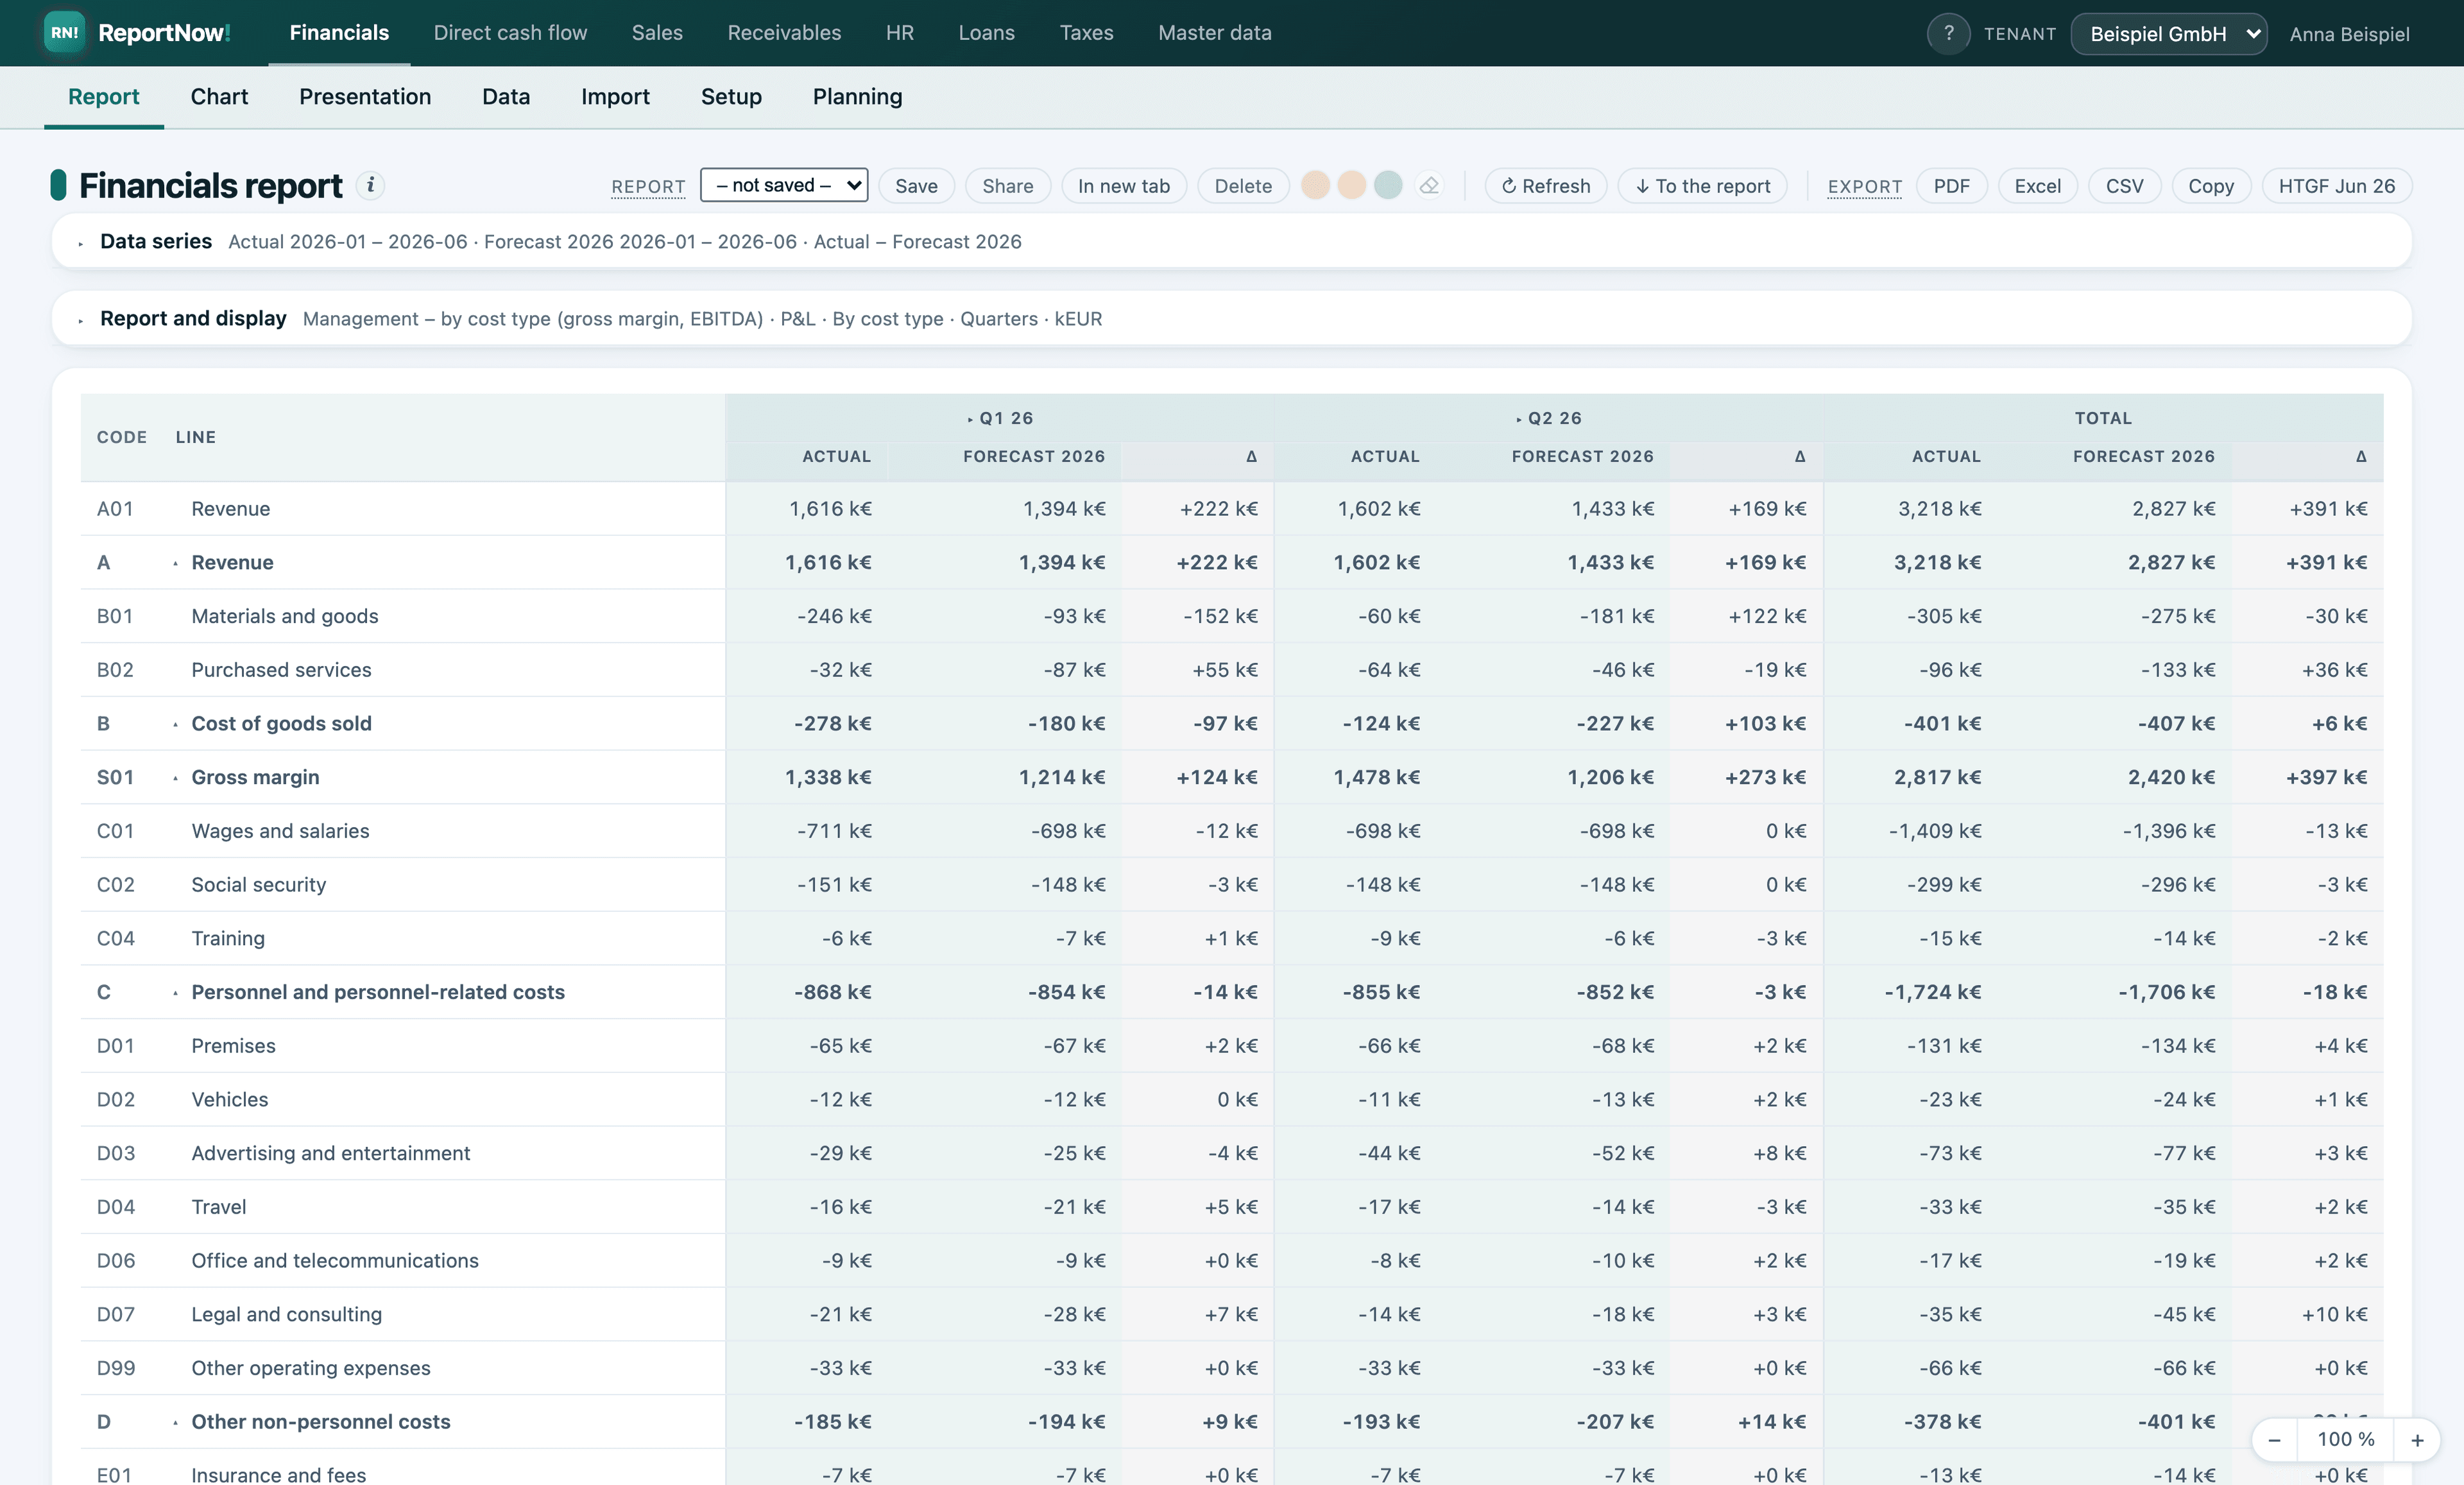Open the Direct cash flow menu
The height and width of the screenshot is (1485, 2464).
click(510, 33)
